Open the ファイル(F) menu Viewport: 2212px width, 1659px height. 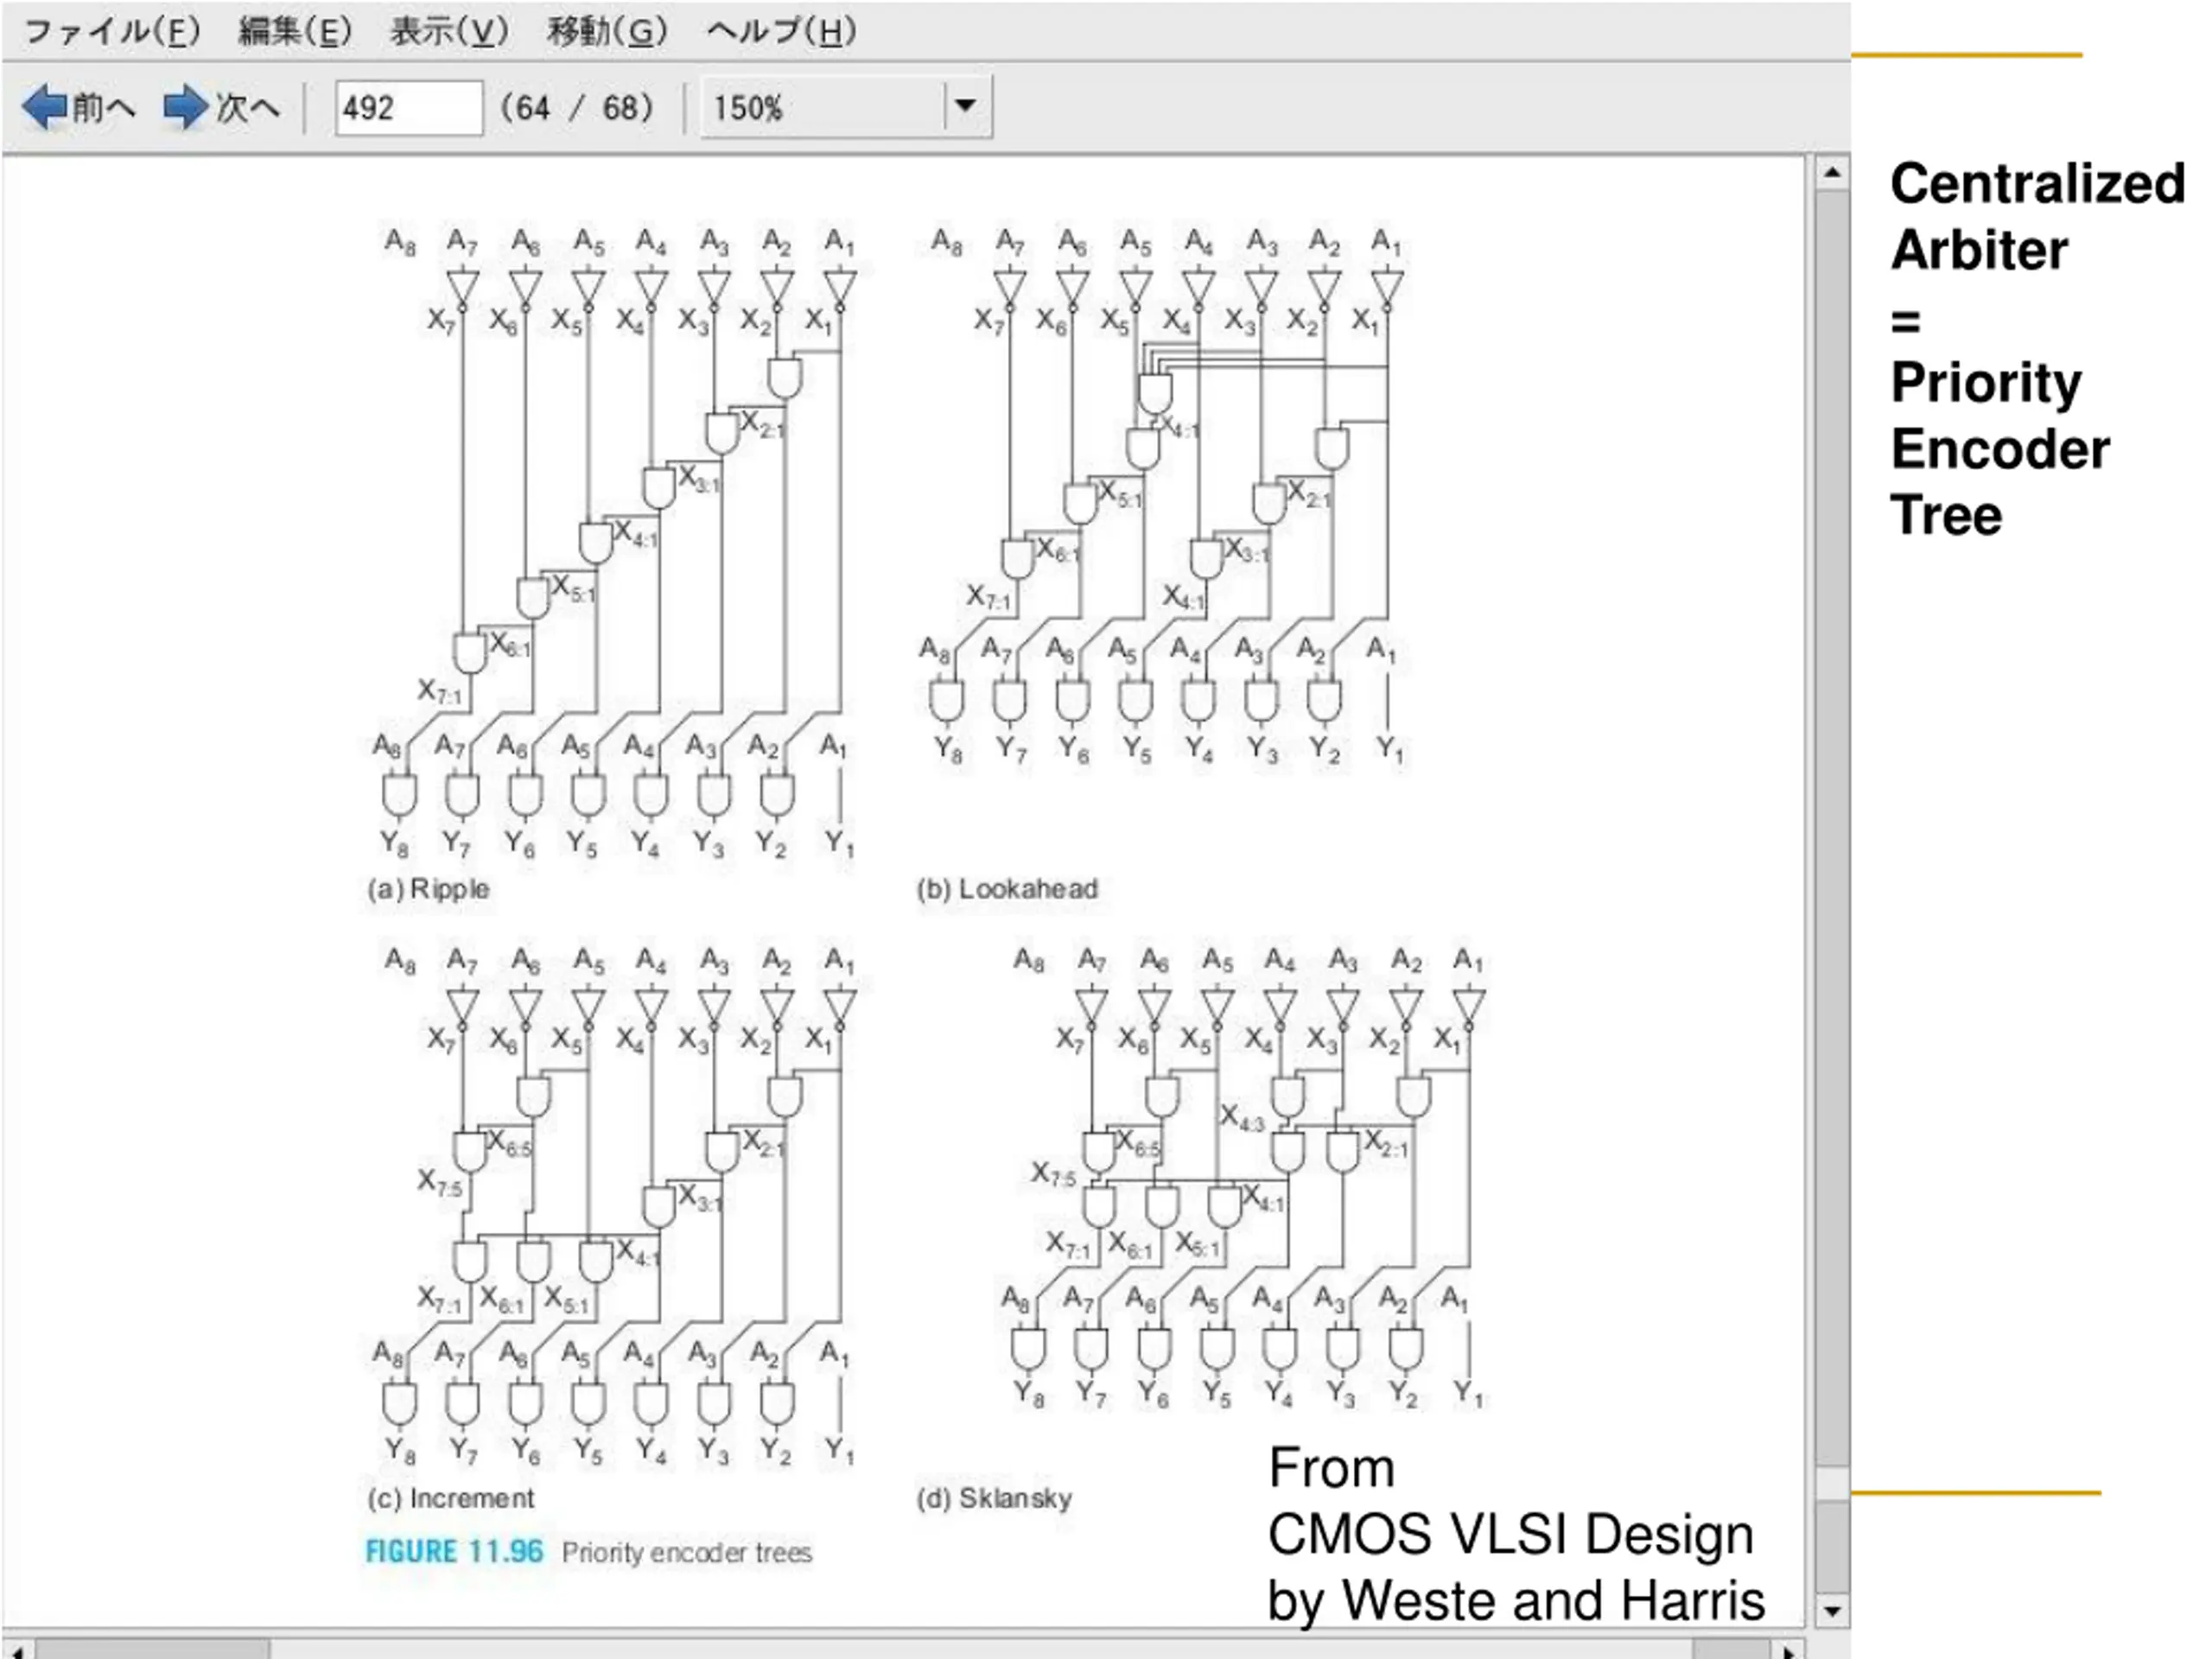click(x=112, y=32)
